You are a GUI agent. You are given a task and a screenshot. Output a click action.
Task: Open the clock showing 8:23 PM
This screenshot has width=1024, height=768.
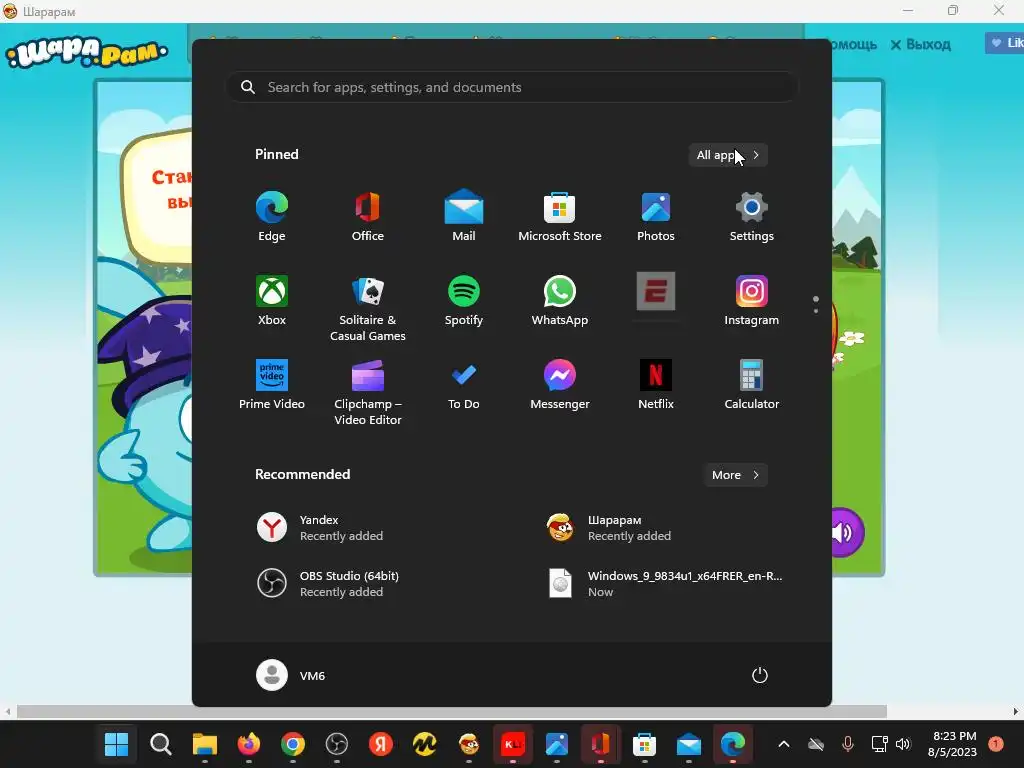[x=953, y=744]
